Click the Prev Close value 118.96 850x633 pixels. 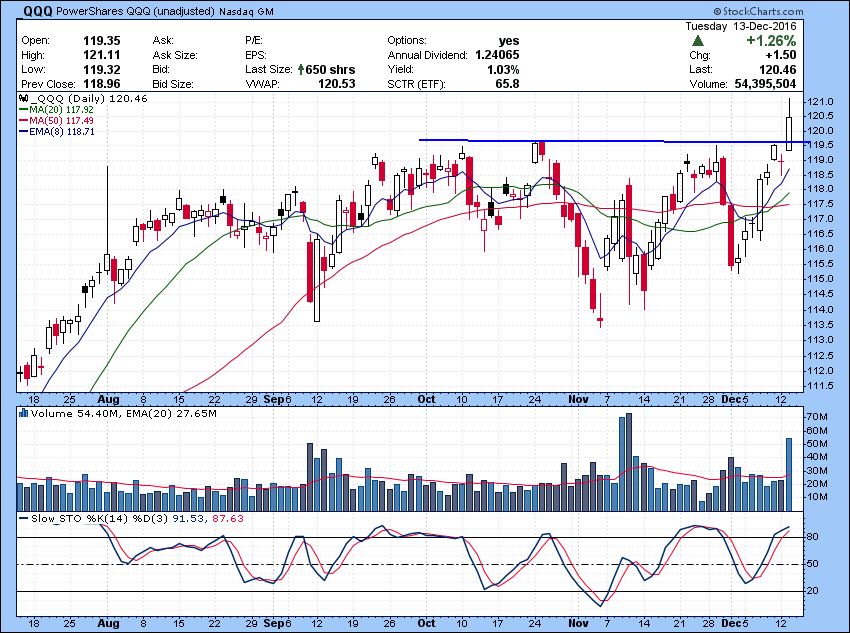coord(102,84)
